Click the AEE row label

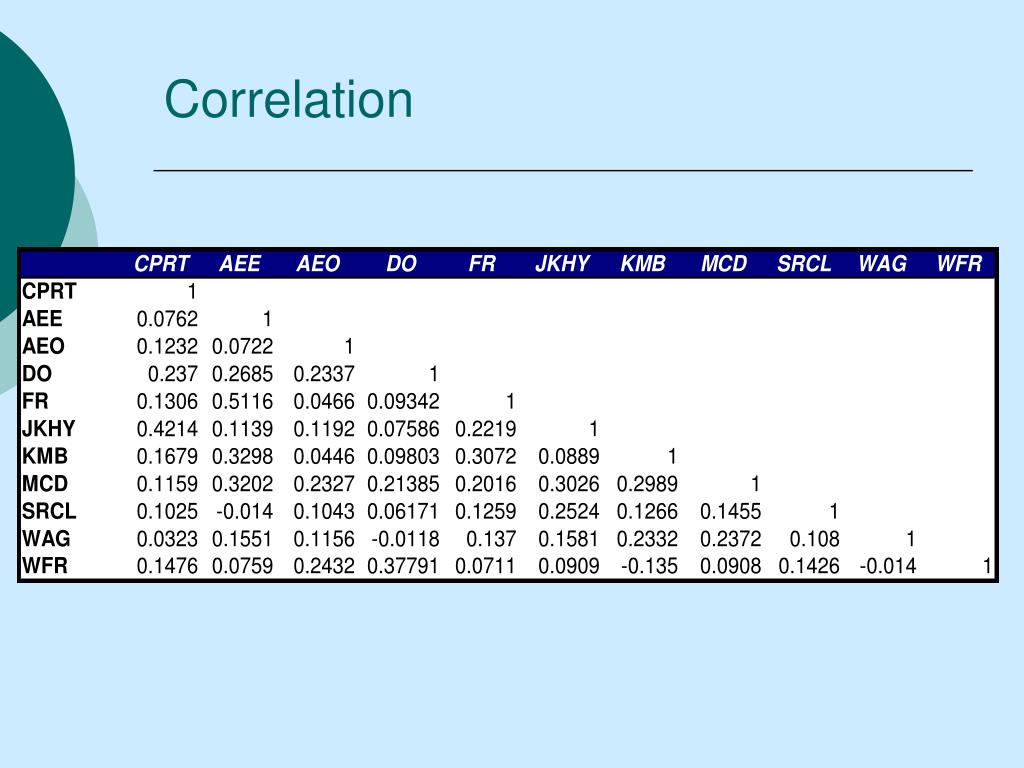pyautogui.click(x=42, y=319)
